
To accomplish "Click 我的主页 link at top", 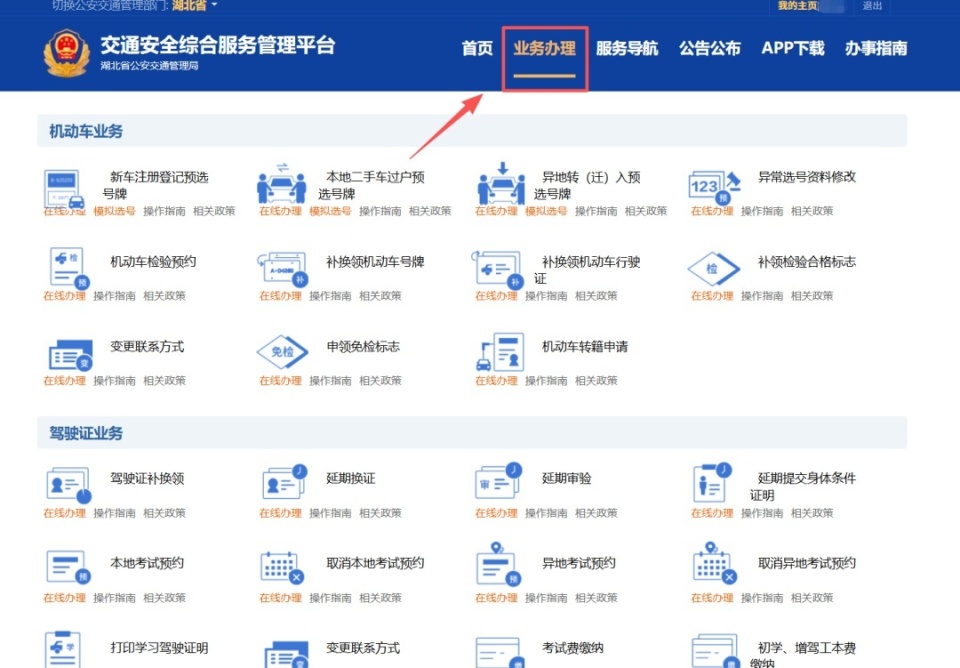I will [797, 6].
